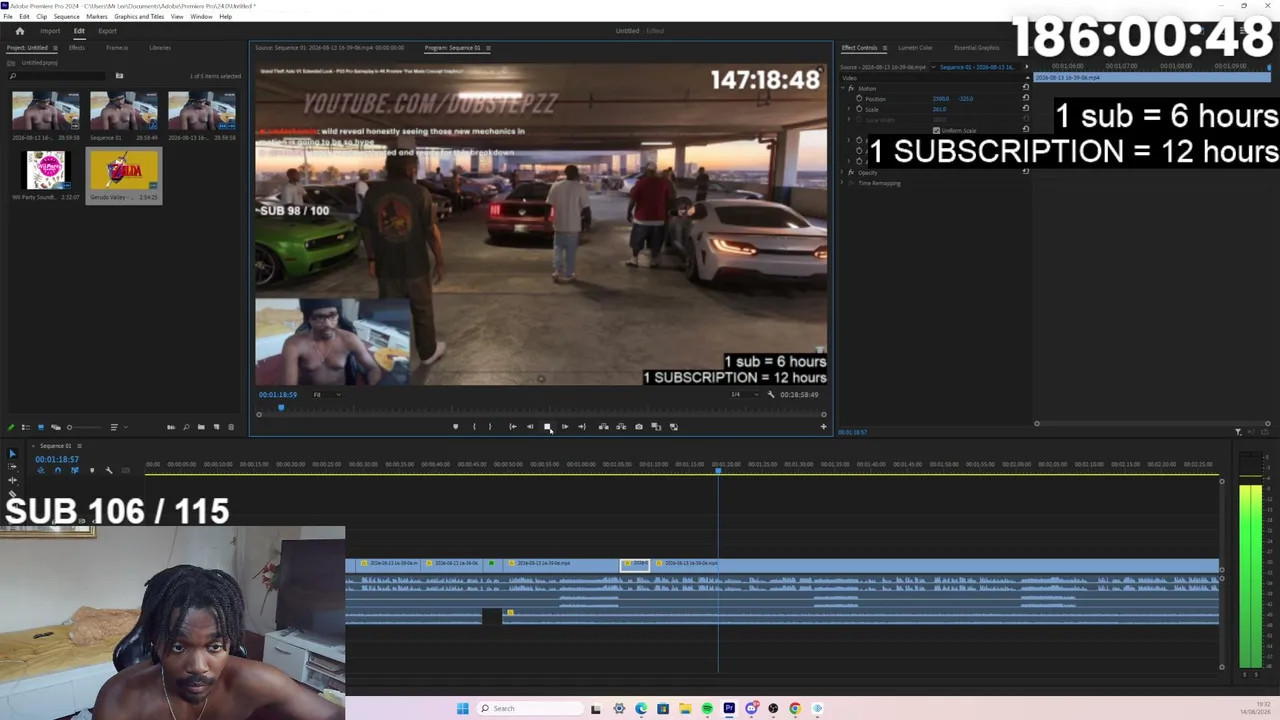1280x720 pixels.
Task: Click the Go to In point icon
Action: click(x=513, y=427)
